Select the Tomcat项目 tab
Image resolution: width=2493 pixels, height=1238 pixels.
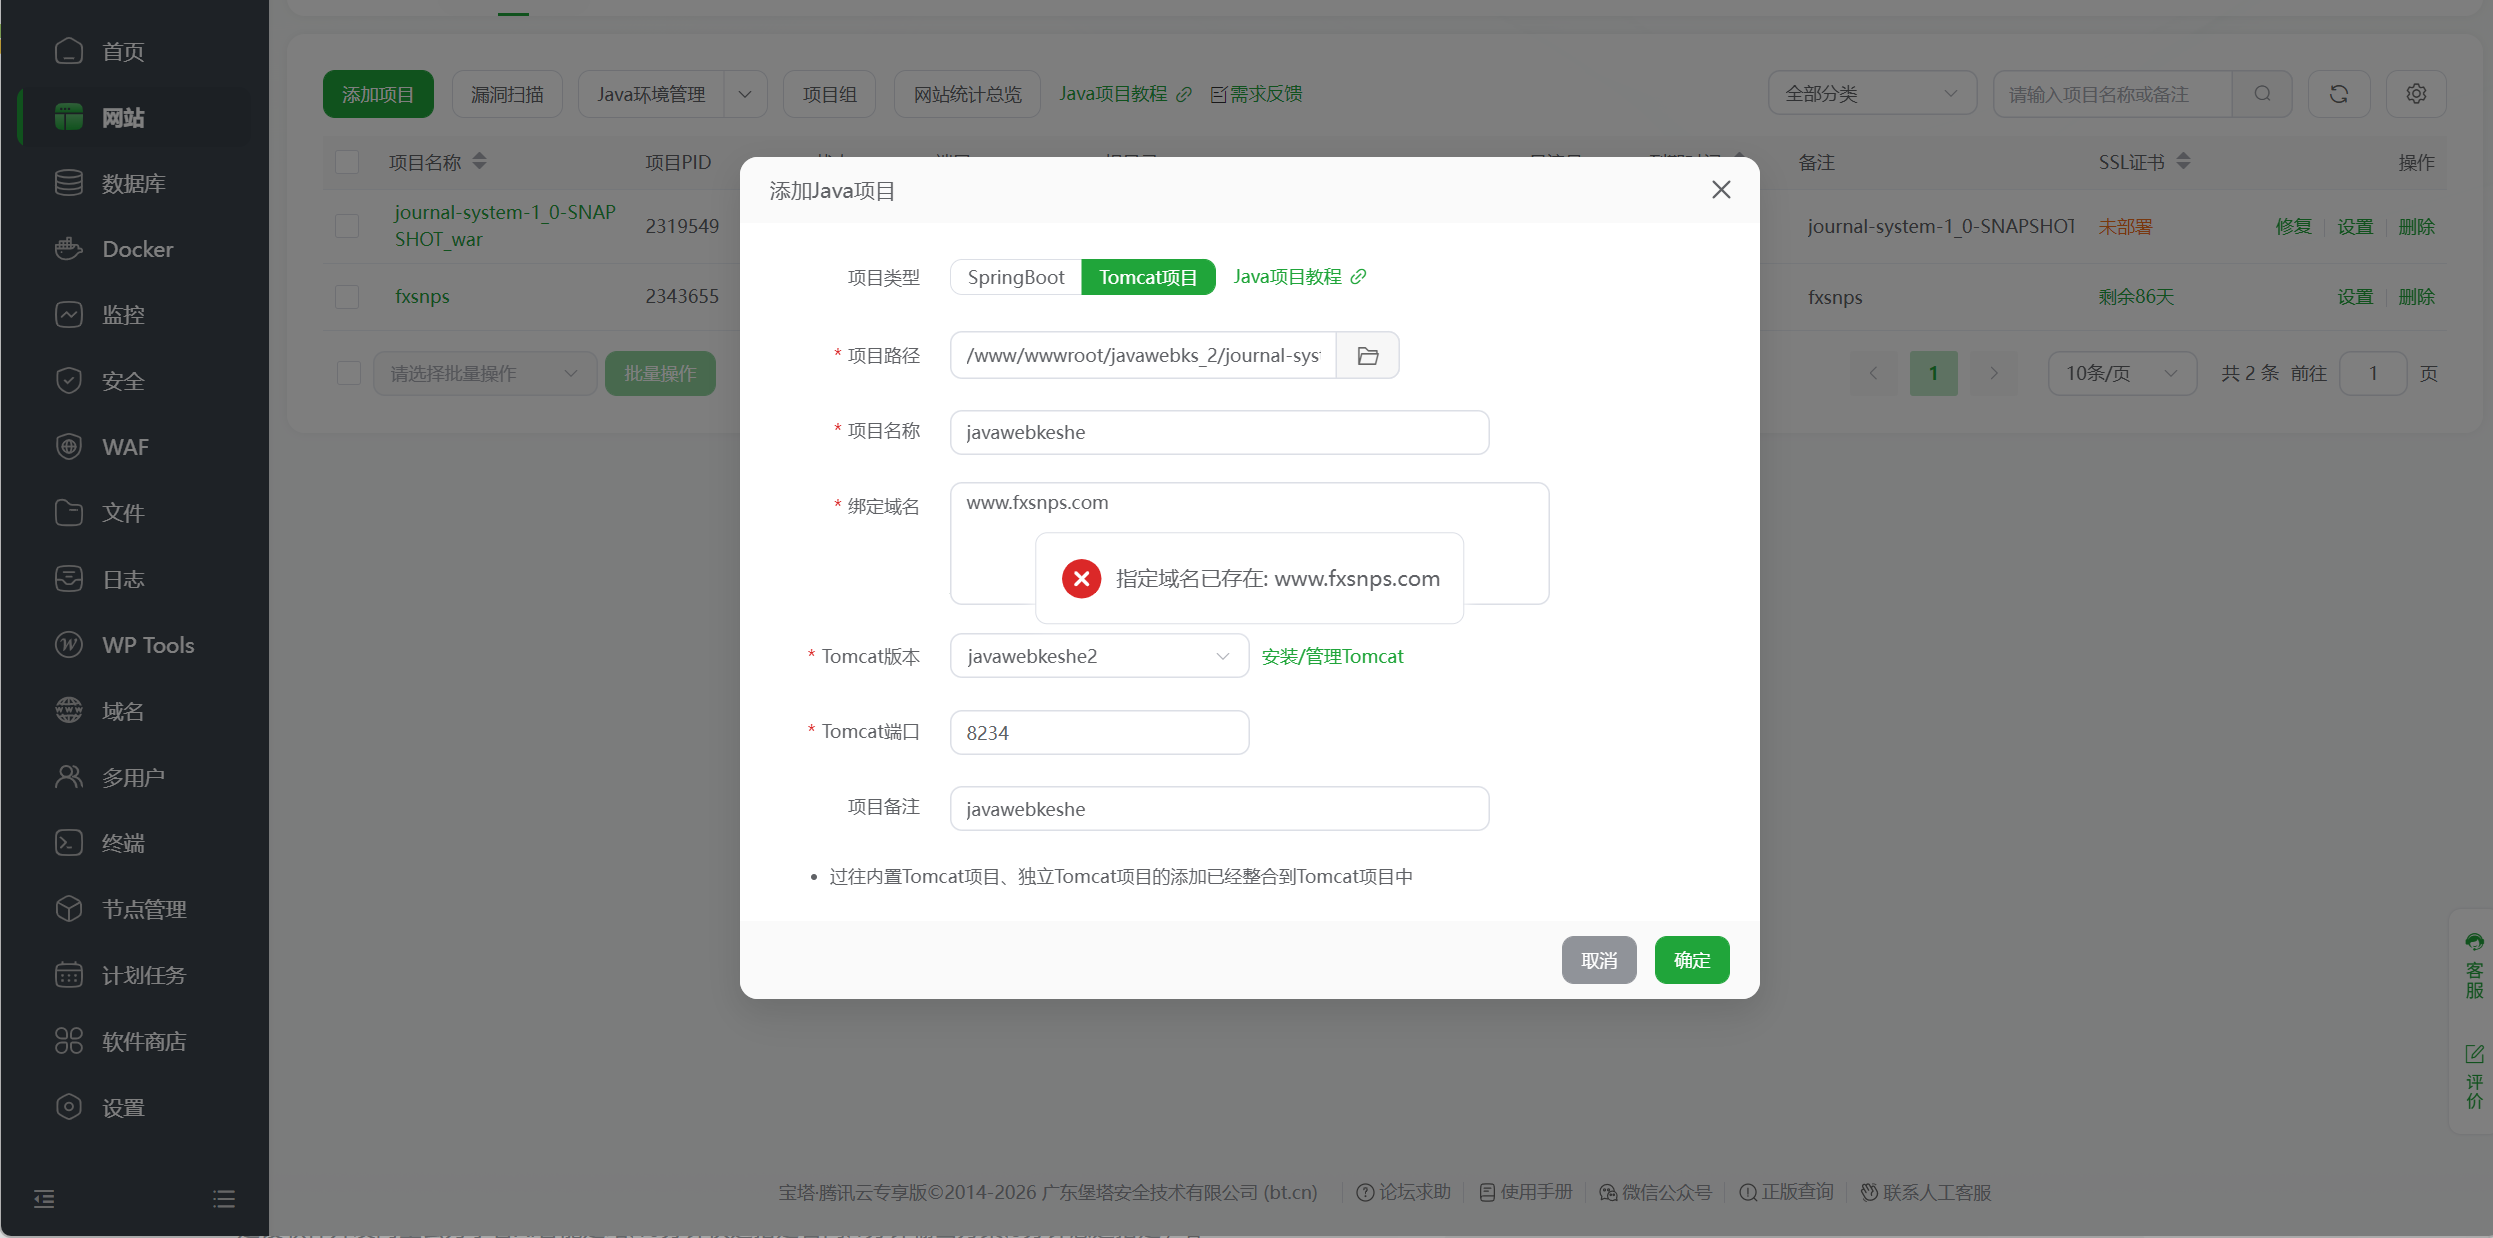tap(1147, 277)
